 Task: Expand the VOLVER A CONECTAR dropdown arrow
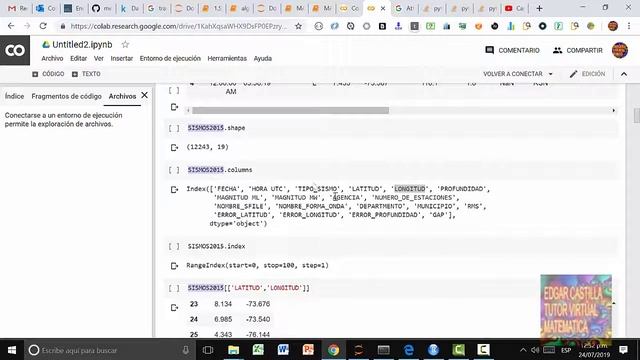coord(551,74)
